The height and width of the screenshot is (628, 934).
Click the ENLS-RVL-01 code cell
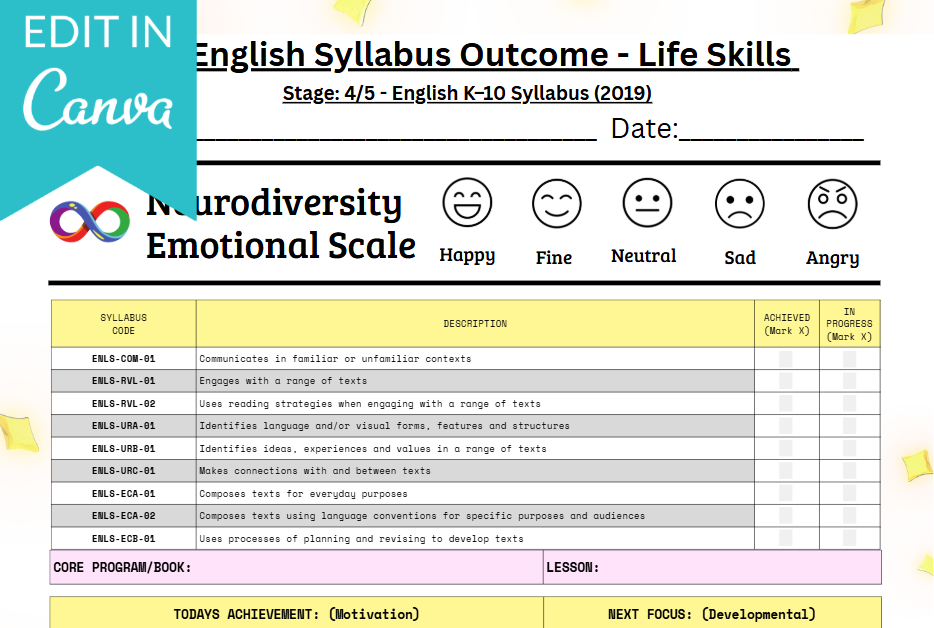tap(123, 381)
